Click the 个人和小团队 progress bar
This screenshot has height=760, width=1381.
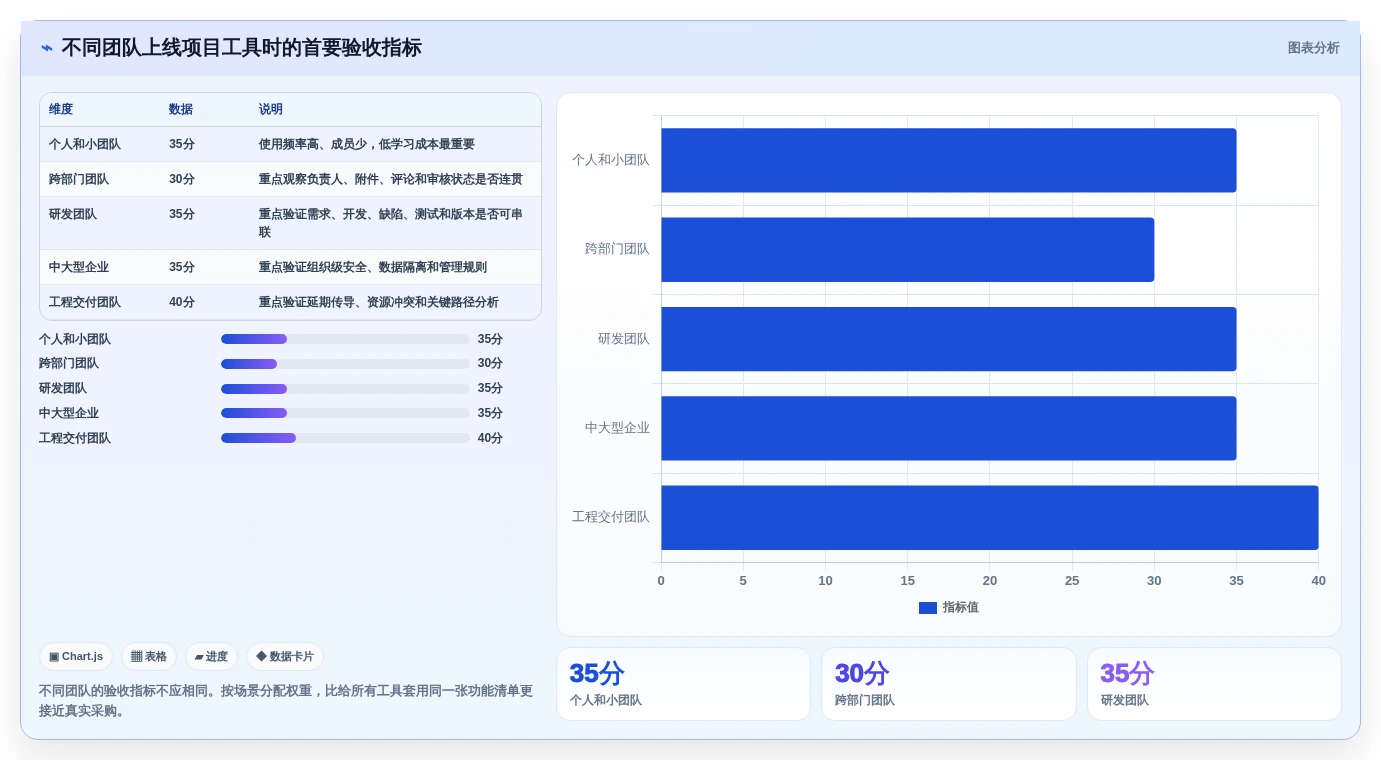345,339
